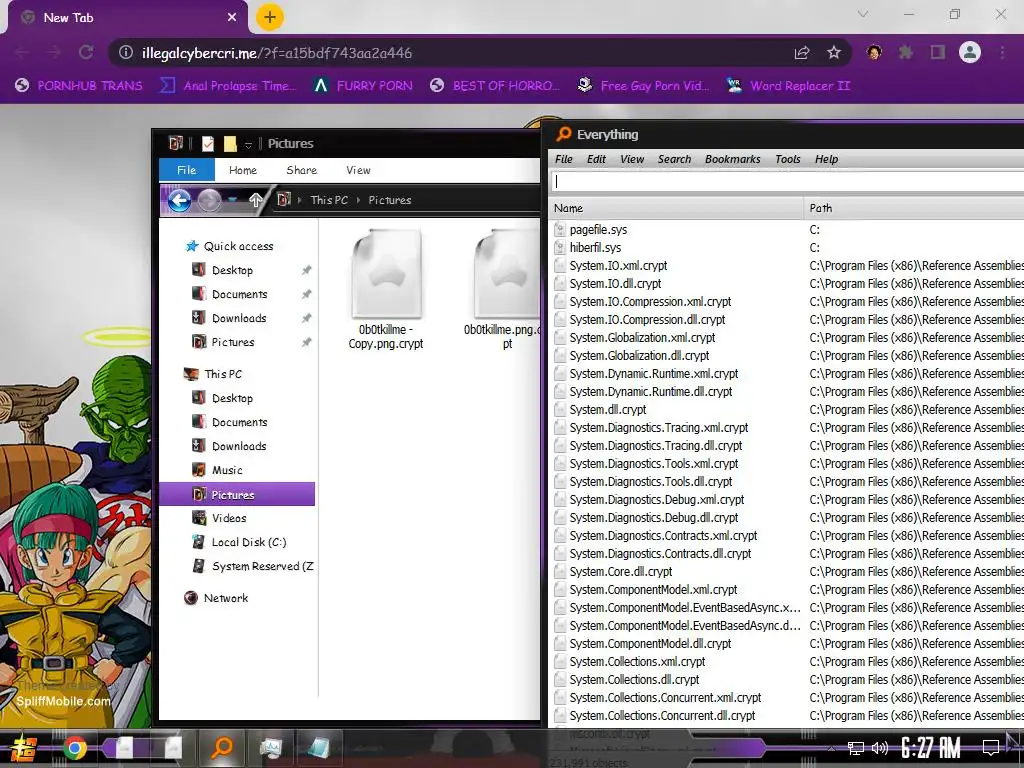Sort Everything results by Path column
This screenshot has height=768, width=1024.
tap(914, 208)
